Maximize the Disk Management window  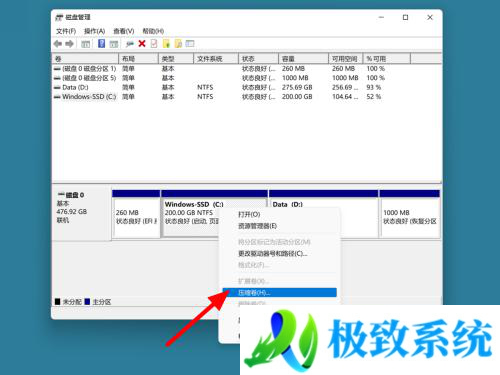[405, 17]
